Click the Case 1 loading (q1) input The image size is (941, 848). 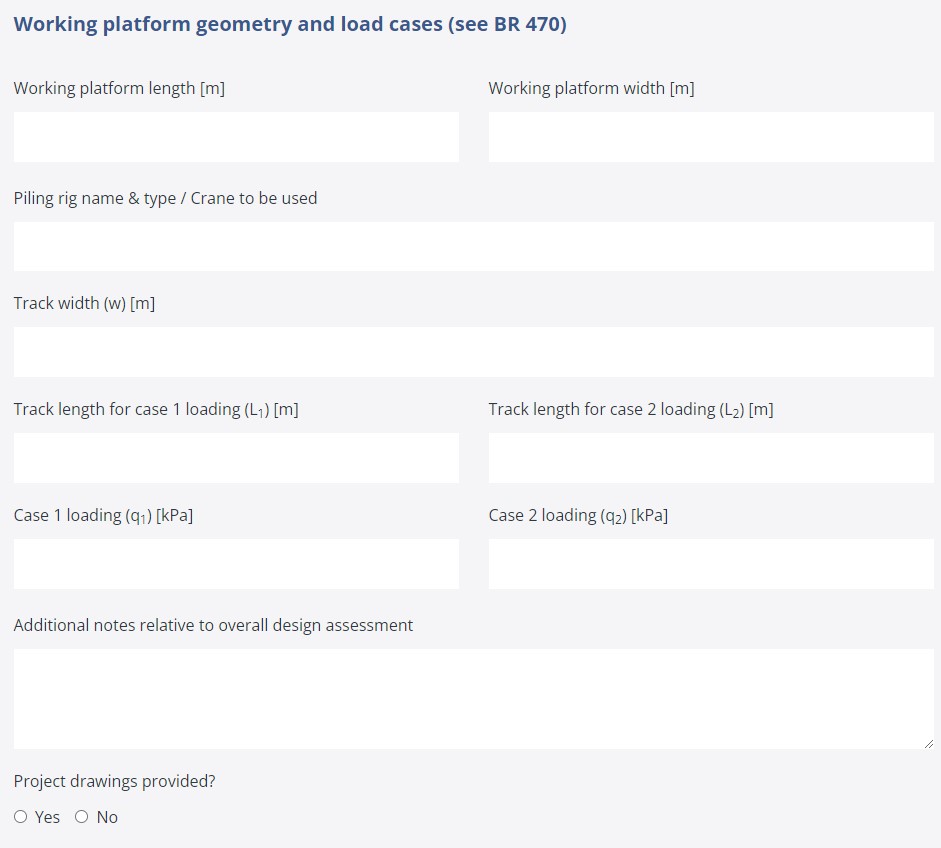coord(236,564)
